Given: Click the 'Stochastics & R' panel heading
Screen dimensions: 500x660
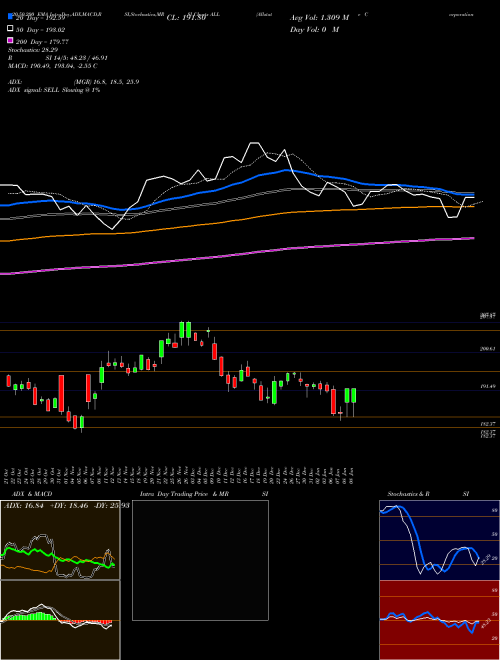Looking at the screenshot, I should 408,494.
